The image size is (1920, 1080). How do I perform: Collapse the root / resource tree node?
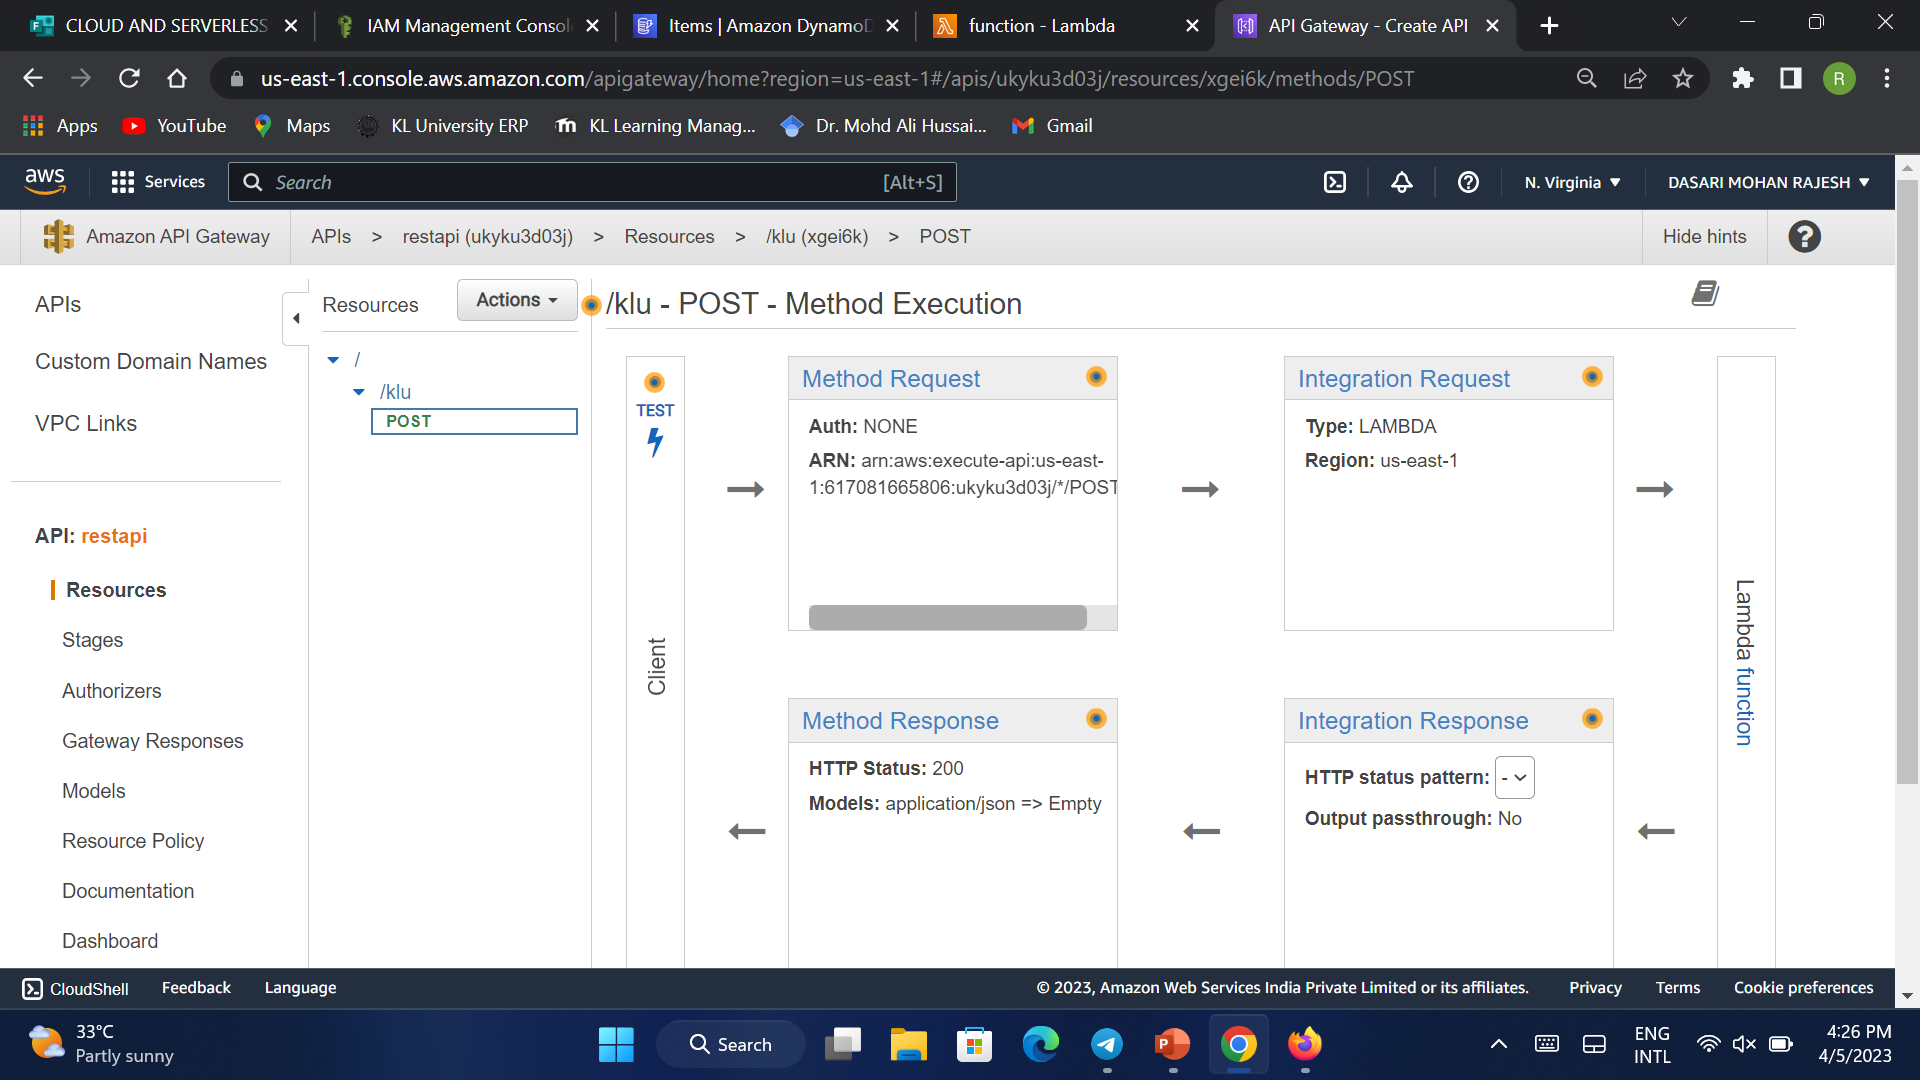(333, 360)
